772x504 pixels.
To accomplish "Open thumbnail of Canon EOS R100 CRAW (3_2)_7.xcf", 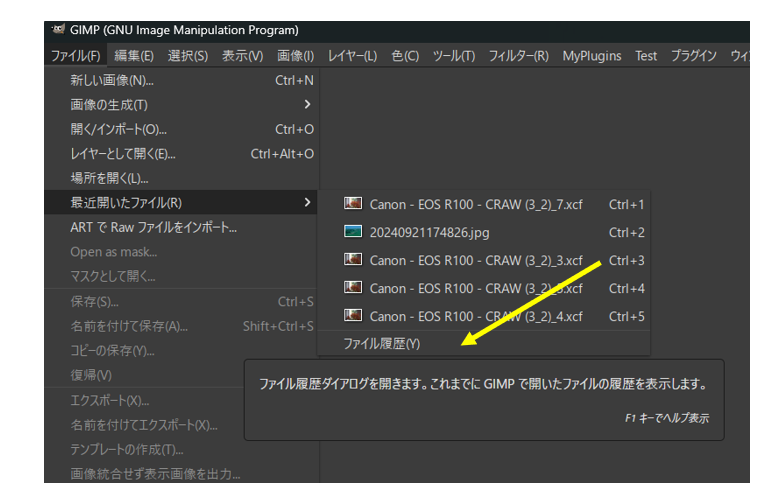I will (353, 203).
